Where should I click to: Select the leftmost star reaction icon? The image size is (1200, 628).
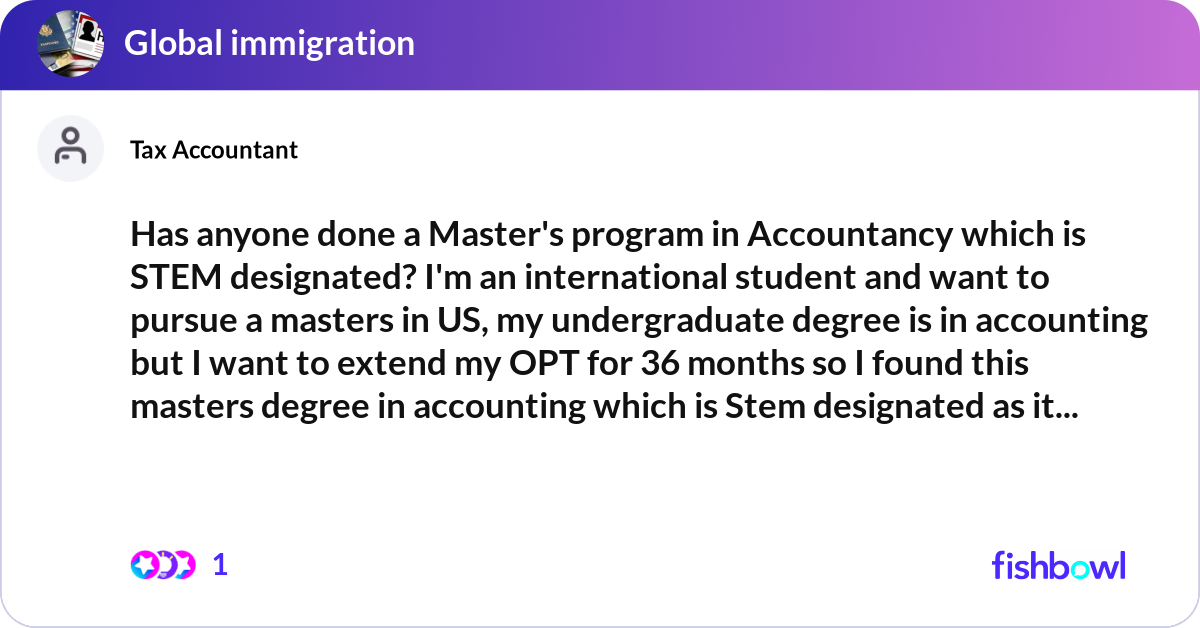click(144, 565)
